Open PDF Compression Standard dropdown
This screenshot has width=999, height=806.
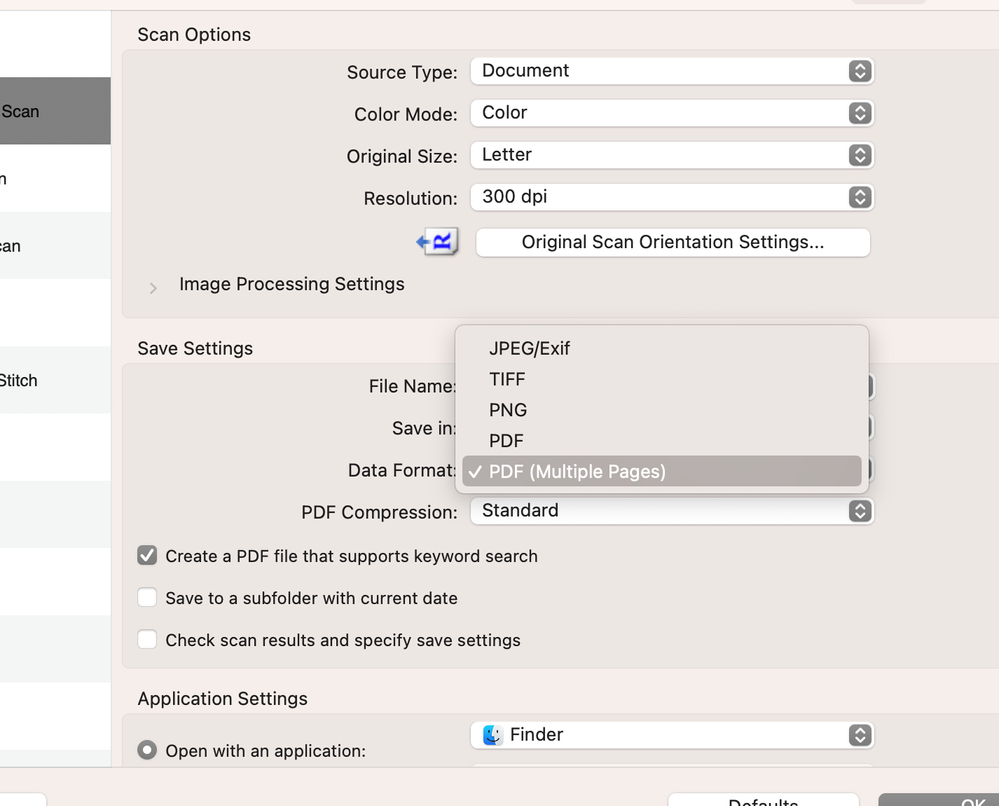tap(671, 511)
